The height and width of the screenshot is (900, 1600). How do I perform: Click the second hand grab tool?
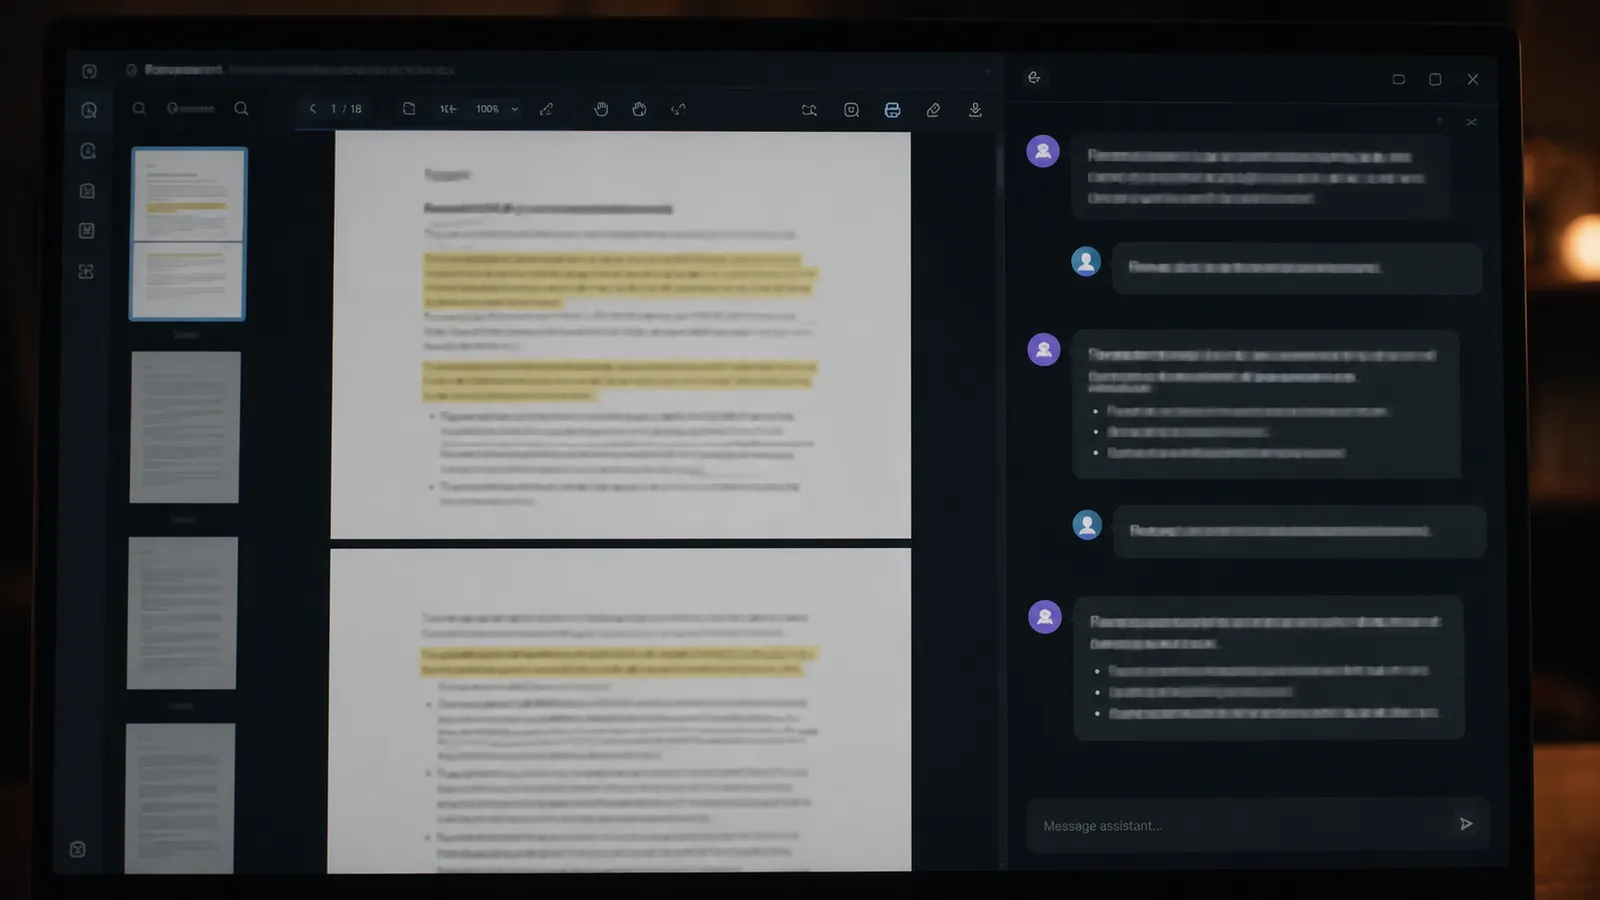[639, 109]
